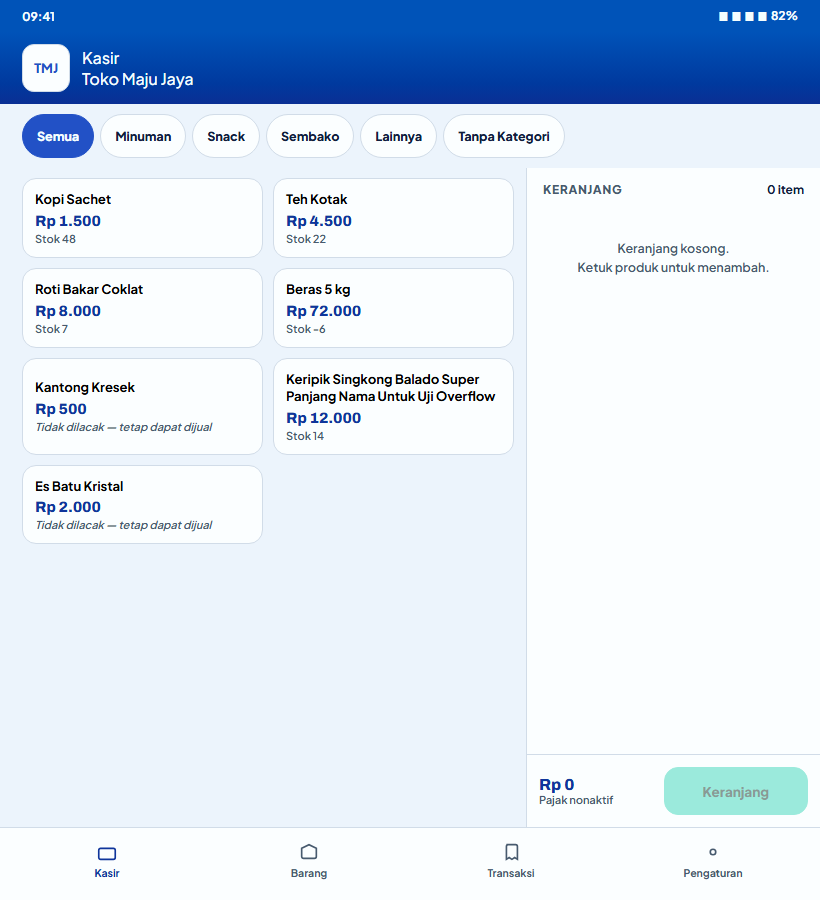Click the Kasir header title
The height and width of the screenshot is (900, 820).
coord(100,58)
